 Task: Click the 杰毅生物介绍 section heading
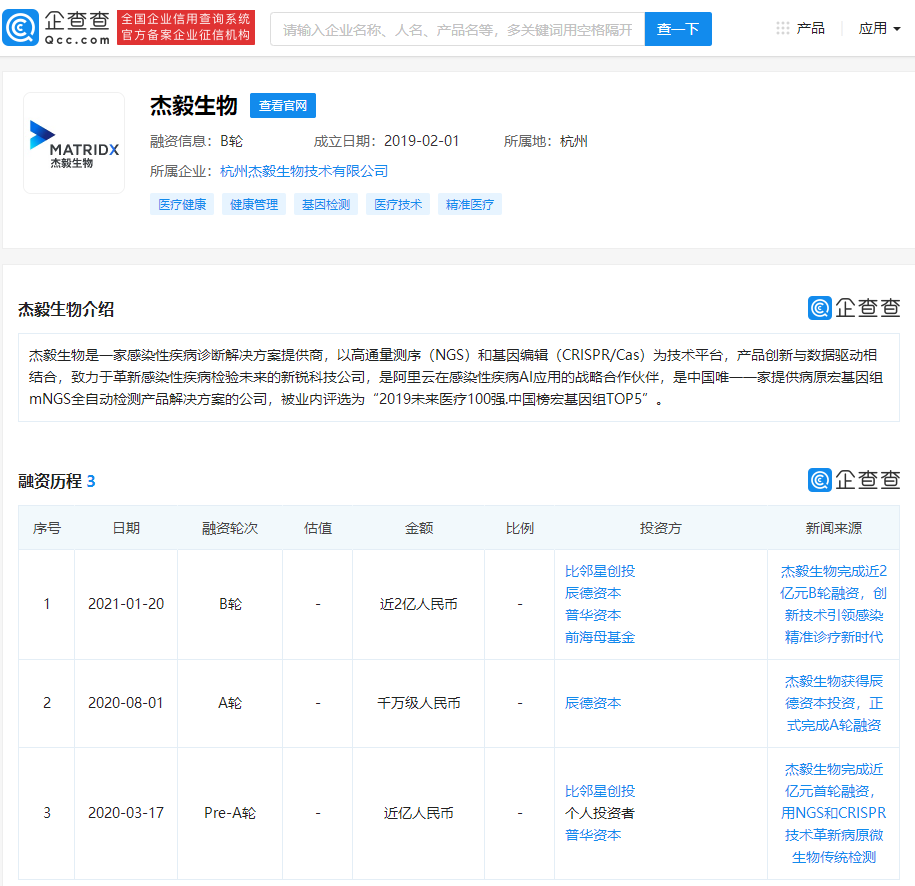(x=66, y=309)
